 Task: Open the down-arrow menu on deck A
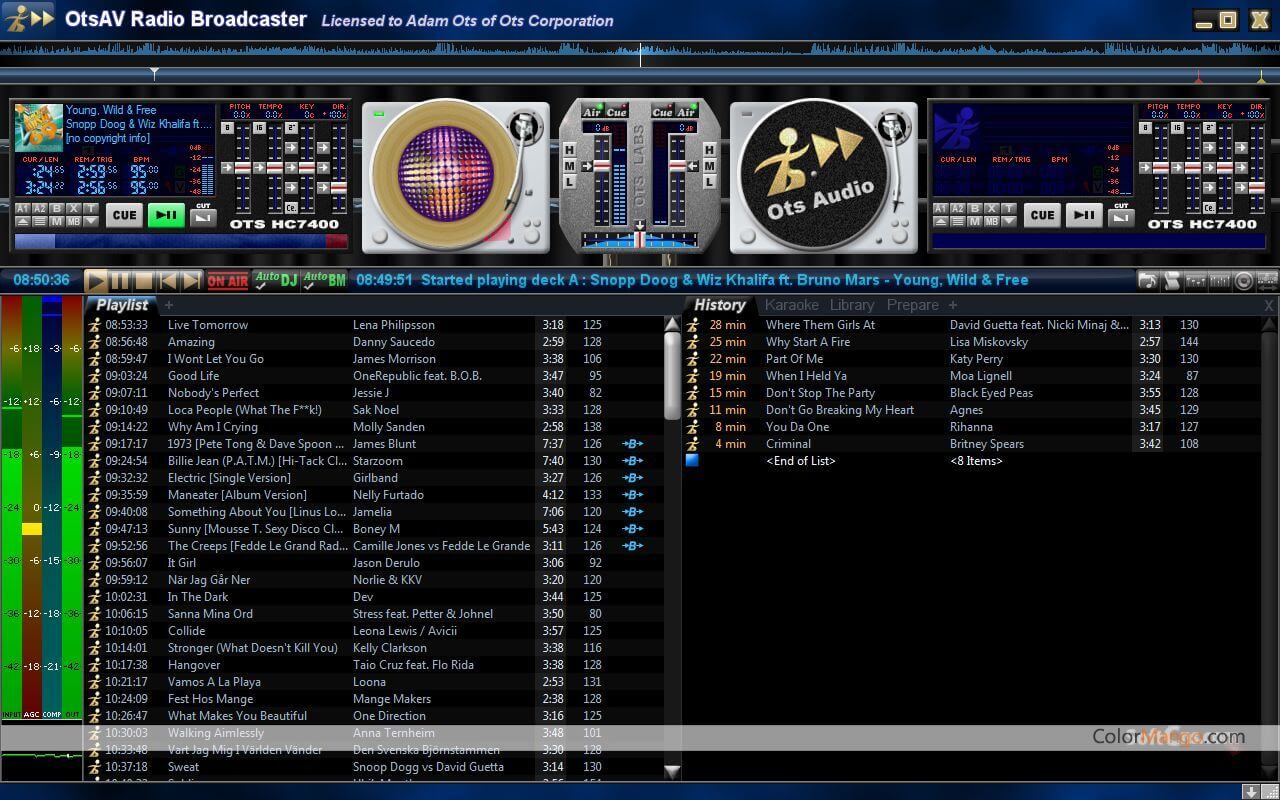tap(91, 221)
